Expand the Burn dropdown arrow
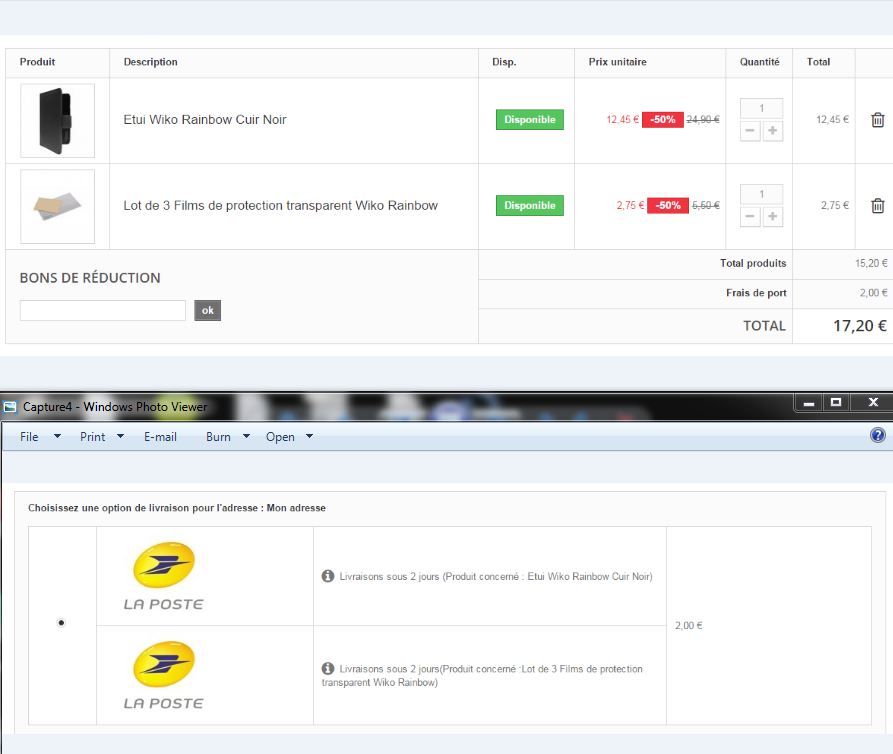 (x=246, y=436)
